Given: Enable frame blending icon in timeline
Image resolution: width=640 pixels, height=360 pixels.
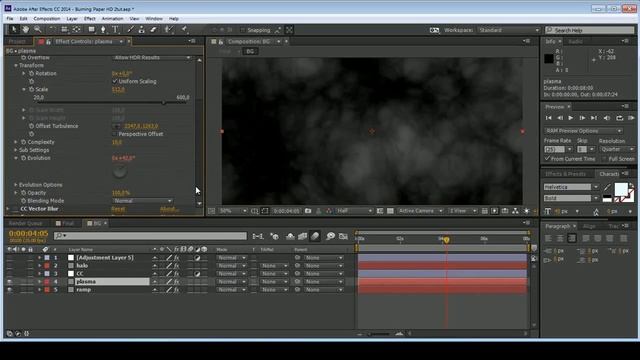Looking at the screenshot, I should [302, 236].
